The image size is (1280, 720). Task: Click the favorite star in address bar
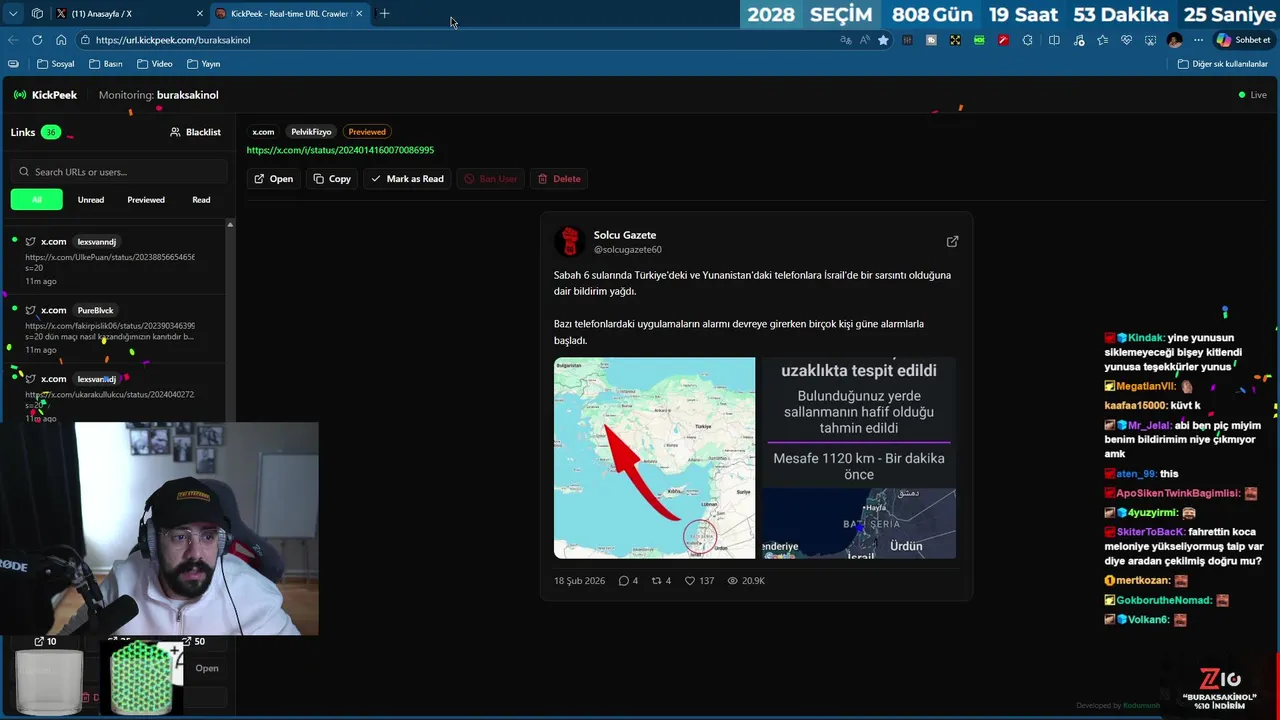coord(883,40)
